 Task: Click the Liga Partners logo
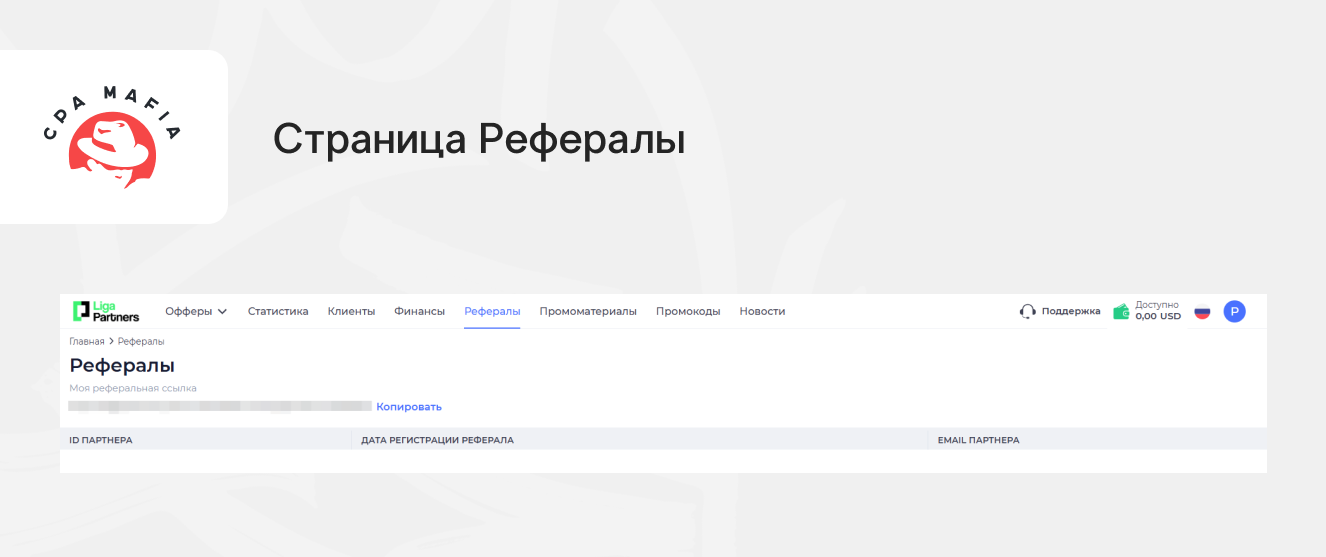pos(106,311)
